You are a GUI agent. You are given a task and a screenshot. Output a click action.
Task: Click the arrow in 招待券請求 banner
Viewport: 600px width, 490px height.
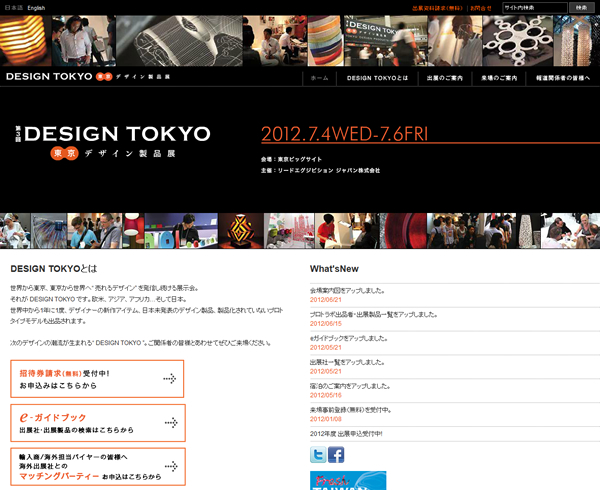tap(169, 379)
